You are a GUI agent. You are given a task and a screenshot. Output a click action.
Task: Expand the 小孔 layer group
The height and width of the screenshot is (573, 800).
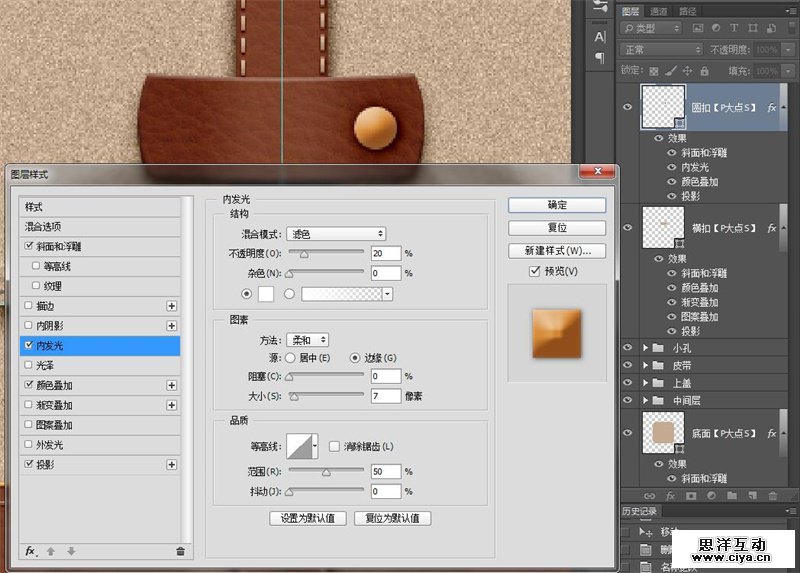pos(645,348)
